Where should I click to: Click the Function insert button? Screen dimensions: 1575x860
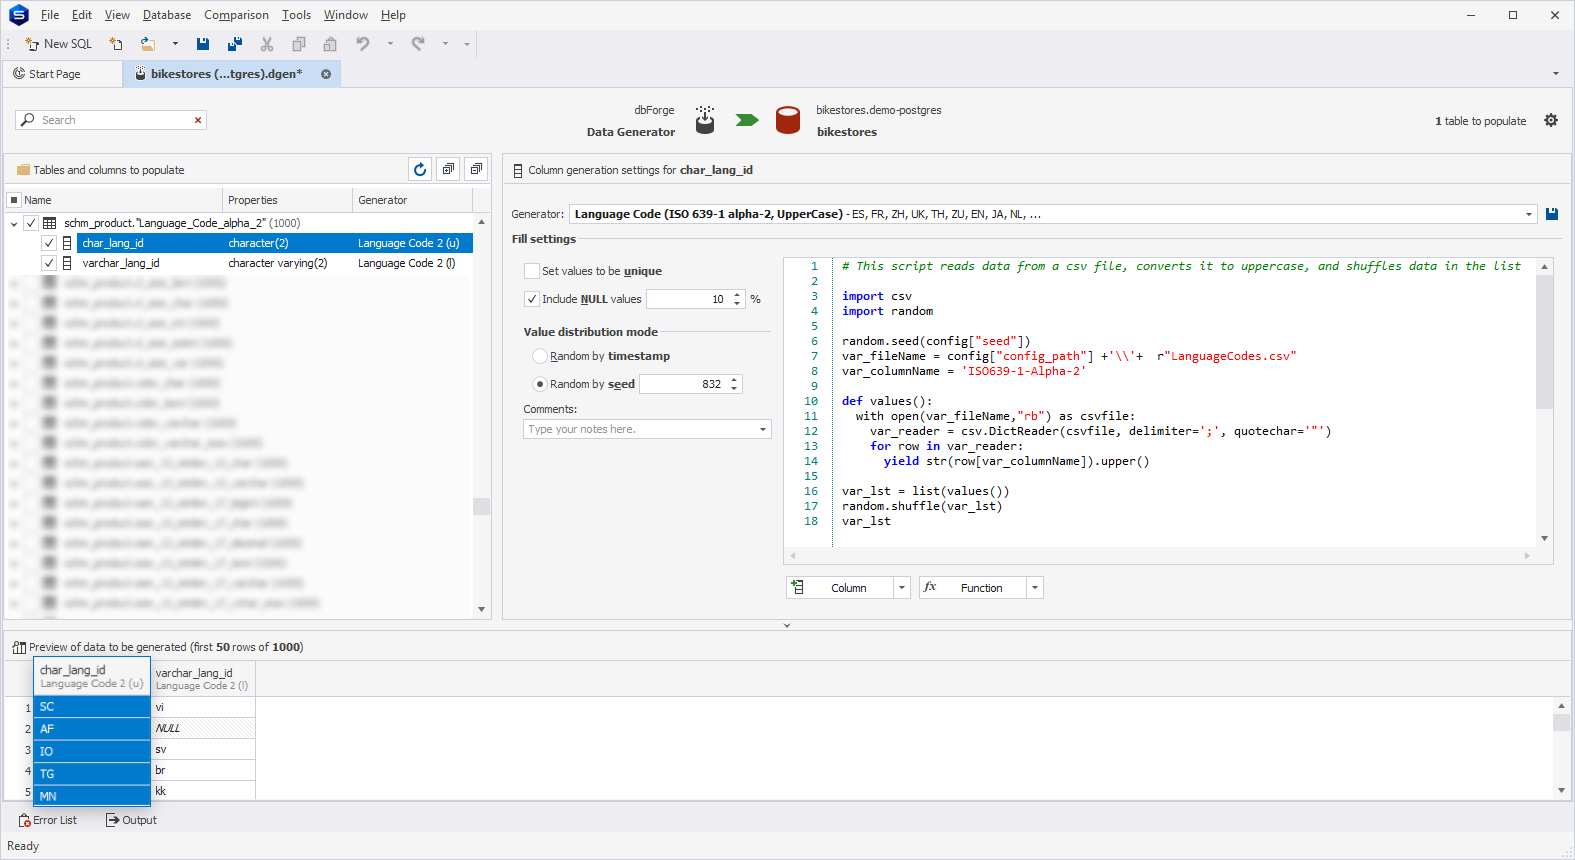973,588
